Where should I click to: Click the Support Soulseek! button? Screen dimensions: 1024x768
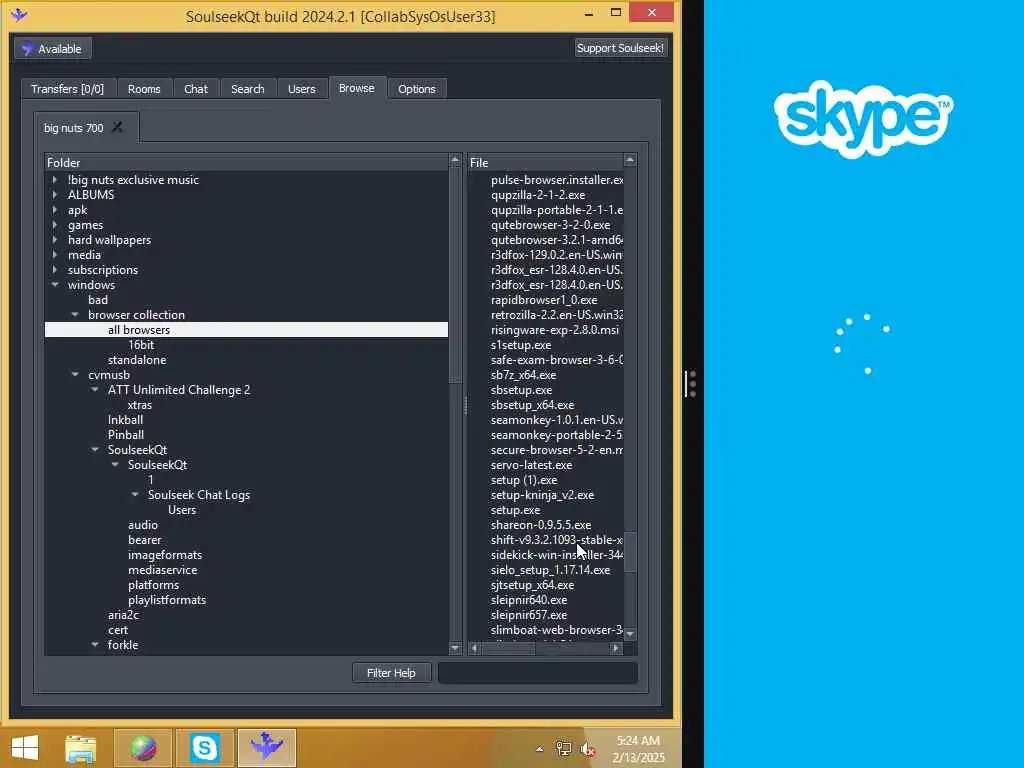[620, 48]
